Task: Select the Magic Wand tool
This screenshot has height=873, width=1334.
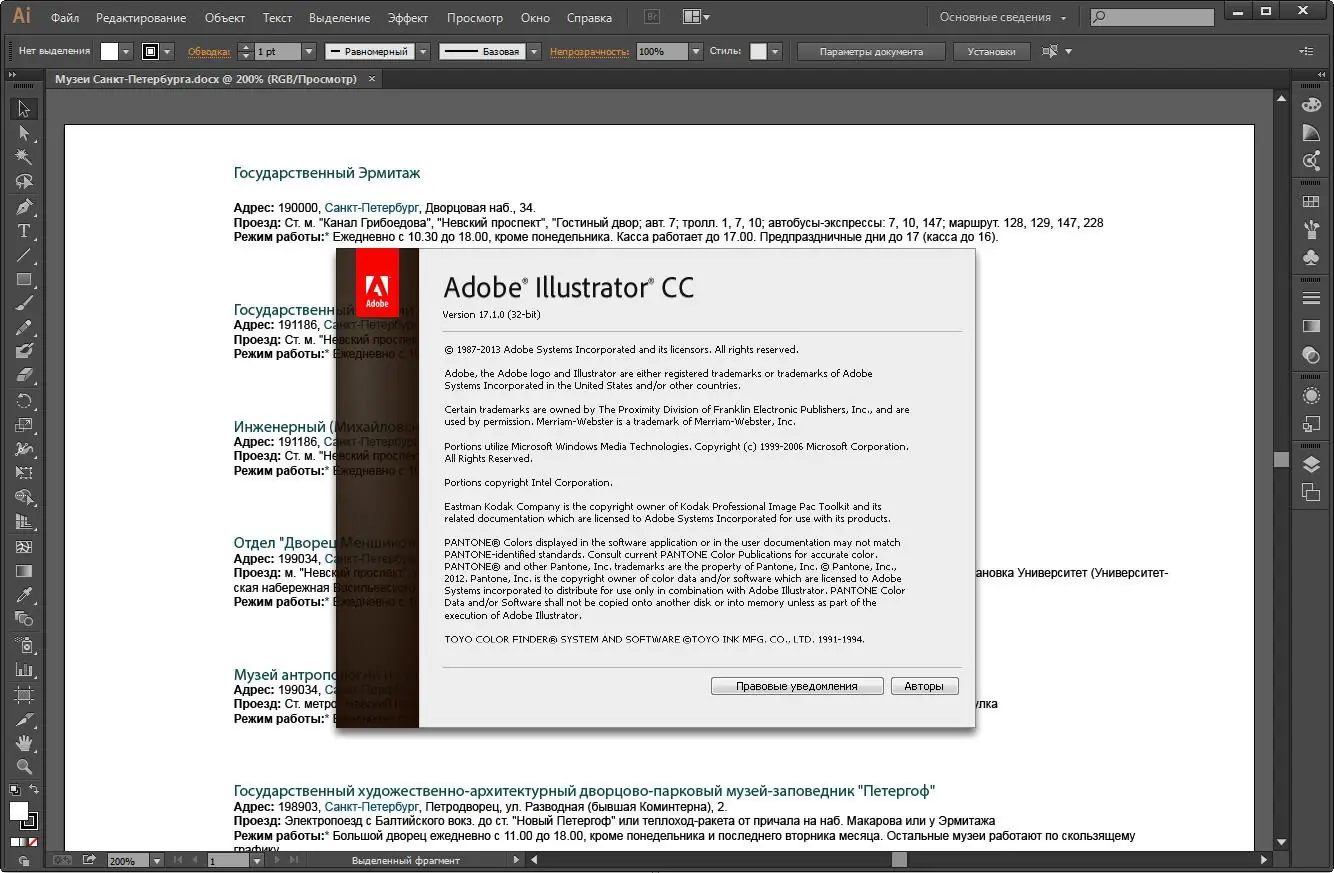Action: tap(24, 157)
